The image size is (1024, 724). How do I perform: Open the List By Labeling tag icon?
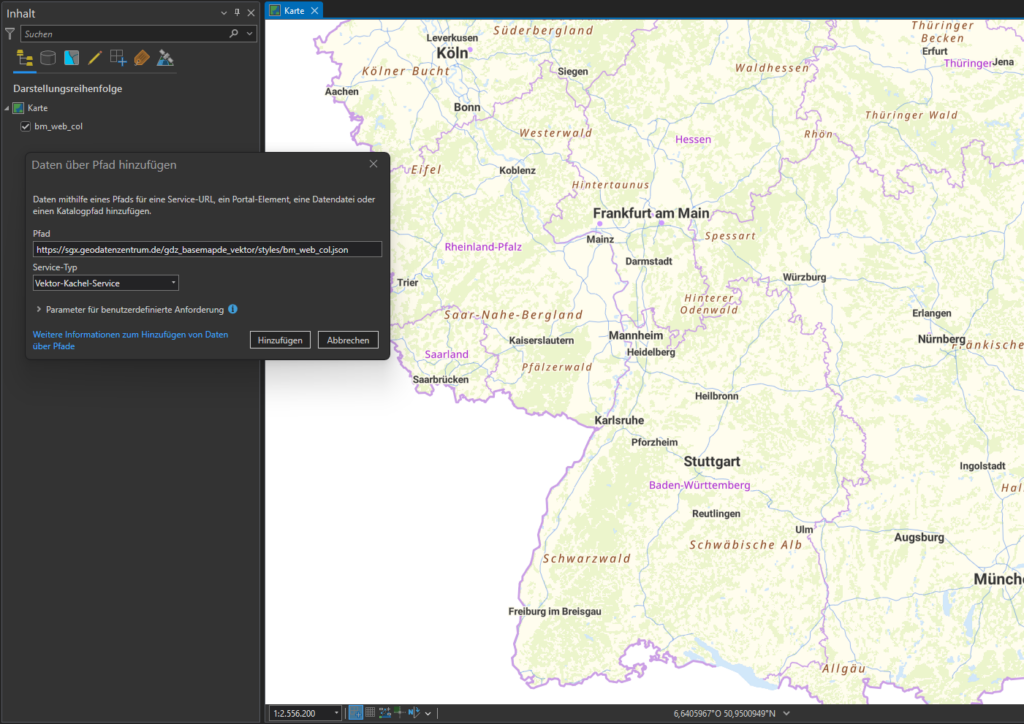140,58
